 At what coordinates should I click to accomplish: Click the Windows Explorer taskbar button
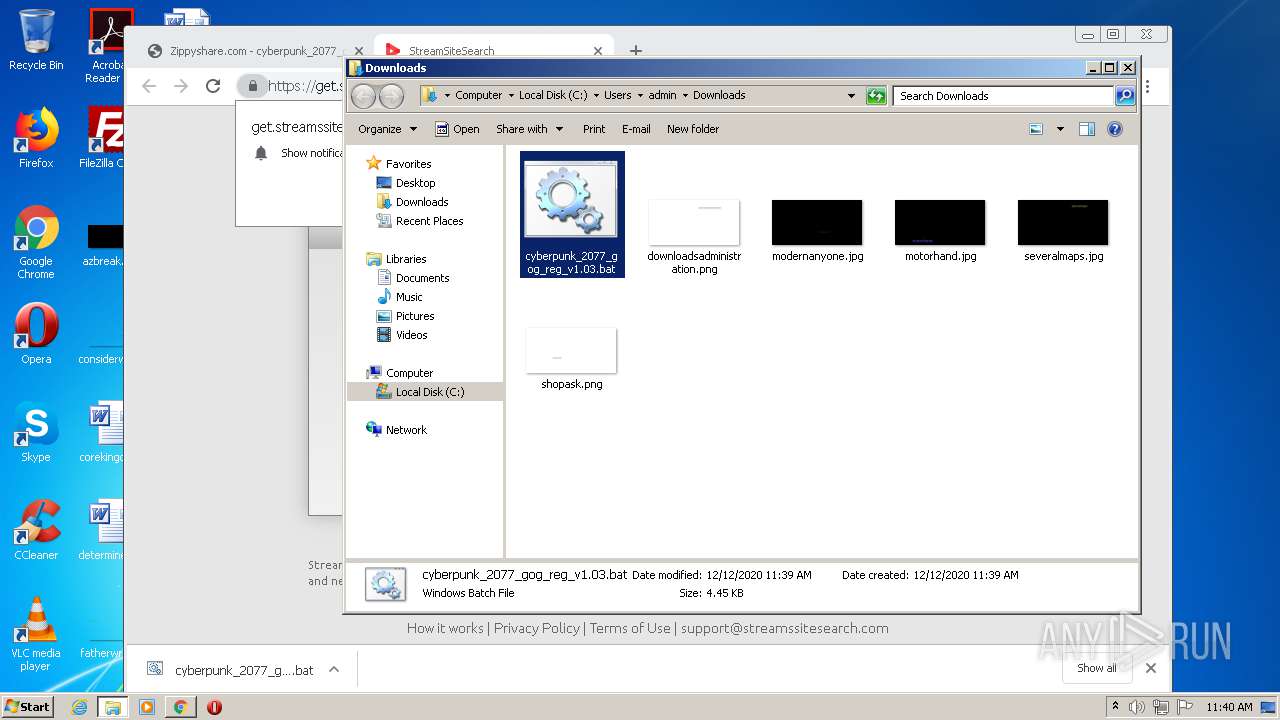coord(113,707)
